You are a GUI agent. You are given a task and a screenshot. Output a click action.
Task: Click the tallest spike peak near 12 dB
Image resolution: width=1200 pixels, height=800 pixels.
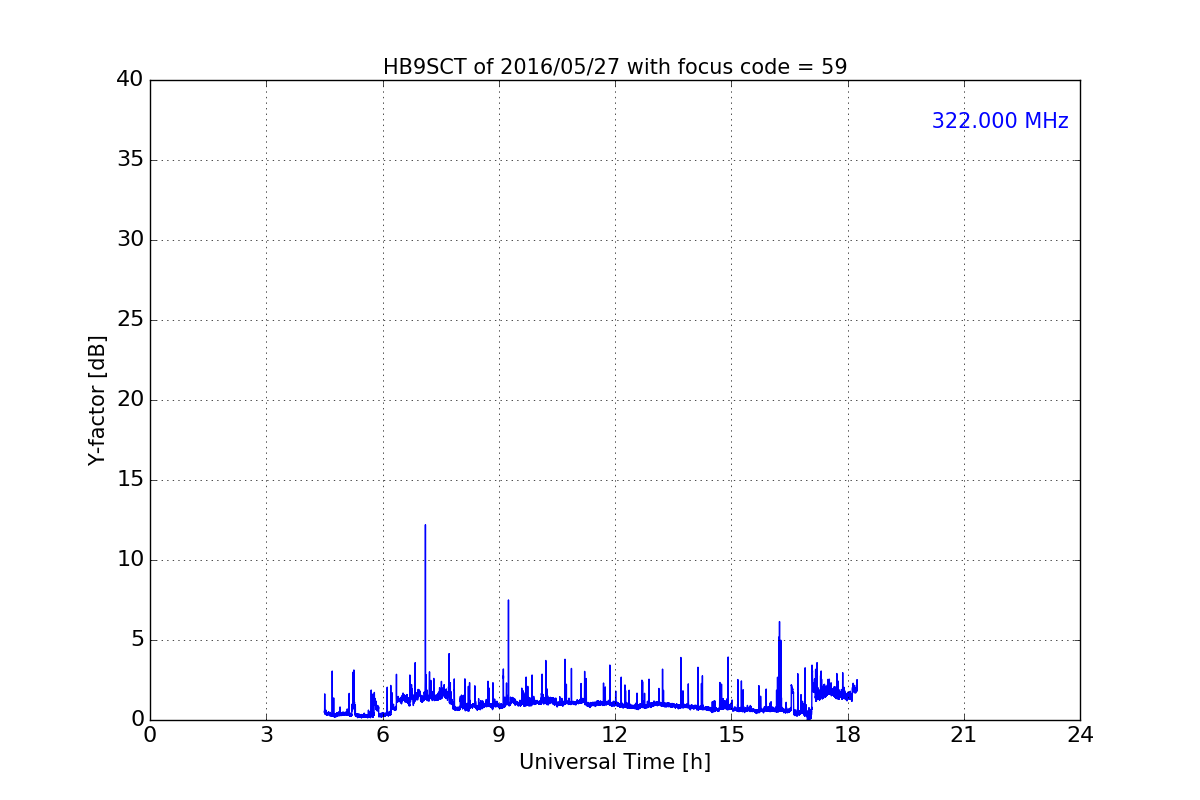(x=425, y=525)
